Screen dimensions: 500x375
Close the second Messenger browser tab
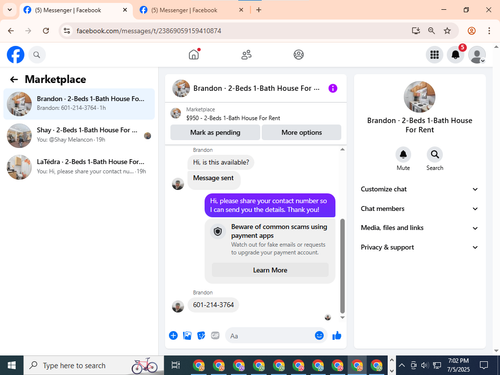(x=241, y=10)
